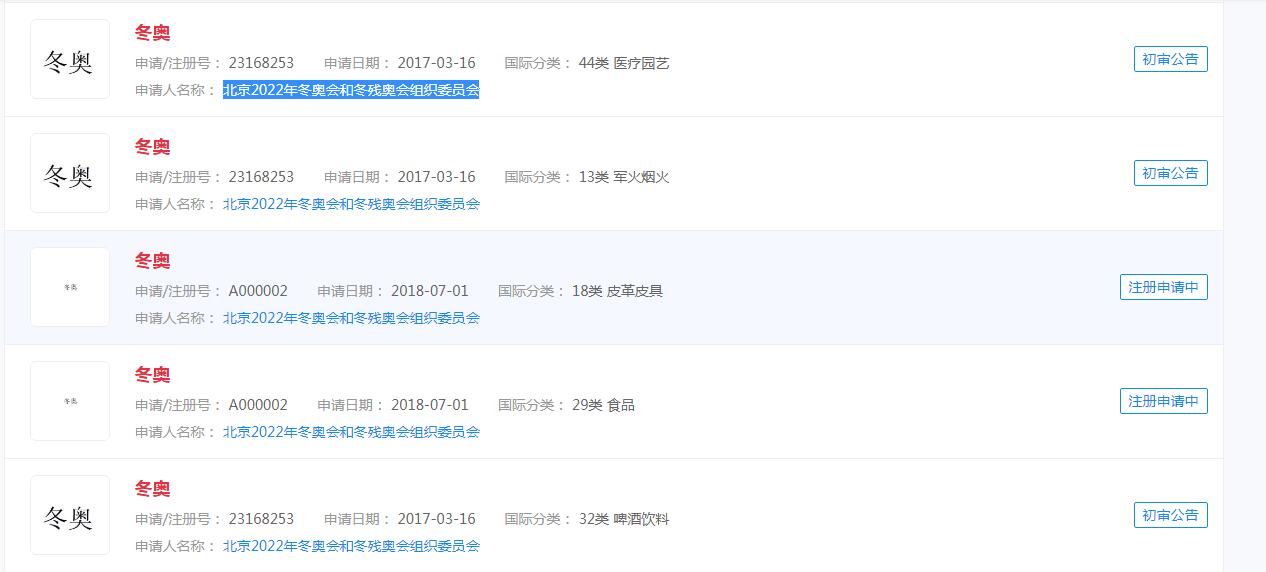Screen dimensions: 1266x572
Task: Open the 冬奥 thumbnail for 29类 食品
Action: tap(70, 401)
